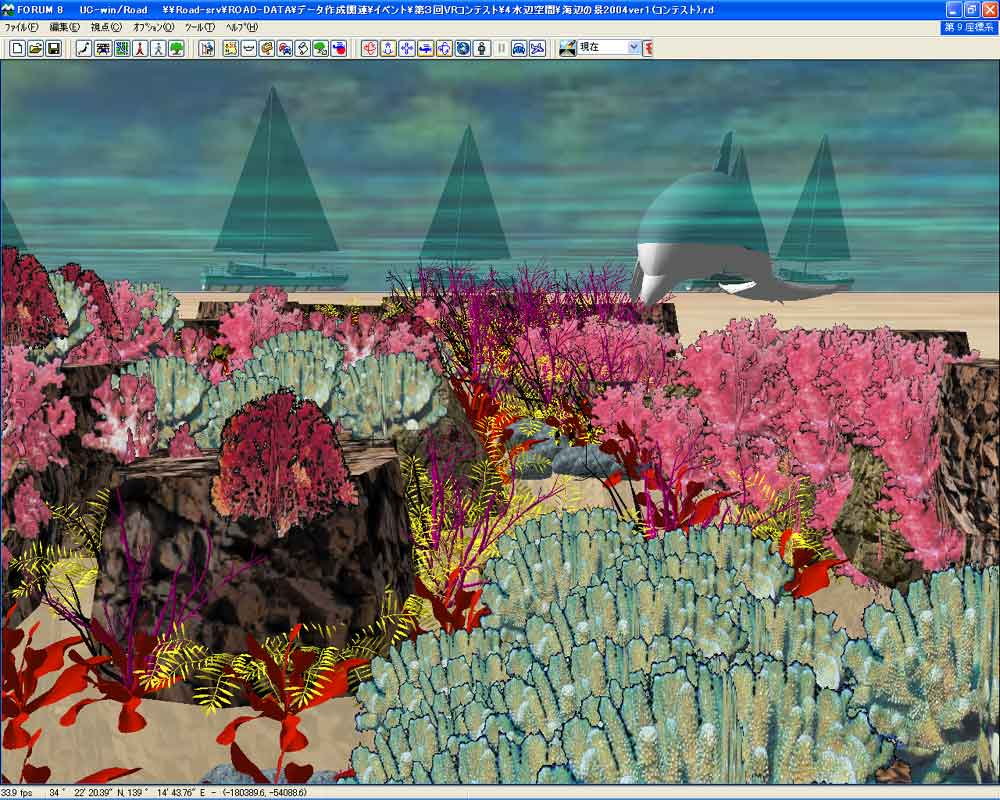The height and width of the screenshot is (800, 1000).
Task: Click the signboard icon in toolbar
Action: [267, 48]
